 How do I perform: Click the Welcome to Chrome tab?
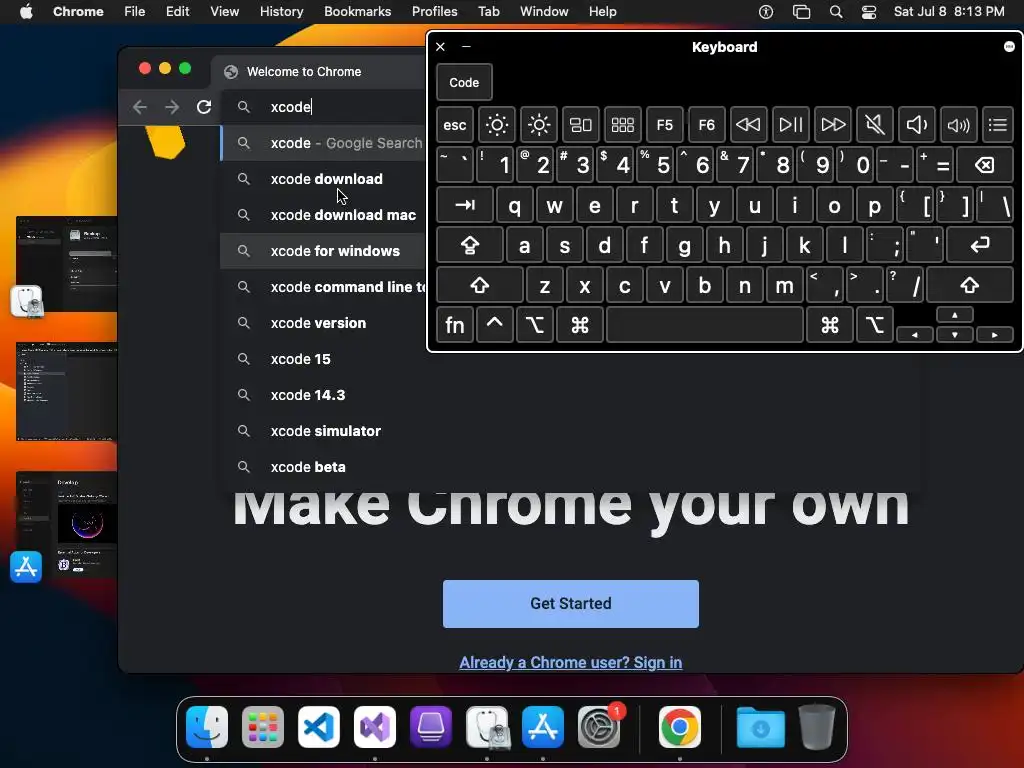coord(319,72)
